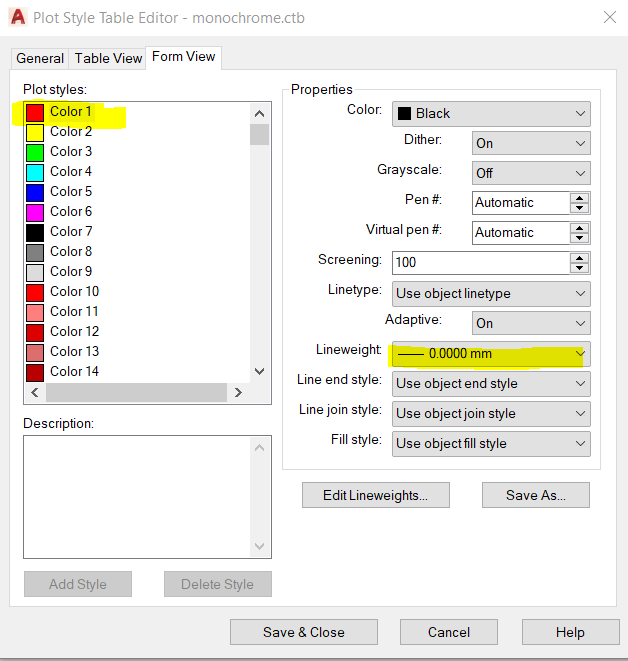This screenshot has height=661, width=628.
Task: Click the Save & Close button
Action: point(303,632)
